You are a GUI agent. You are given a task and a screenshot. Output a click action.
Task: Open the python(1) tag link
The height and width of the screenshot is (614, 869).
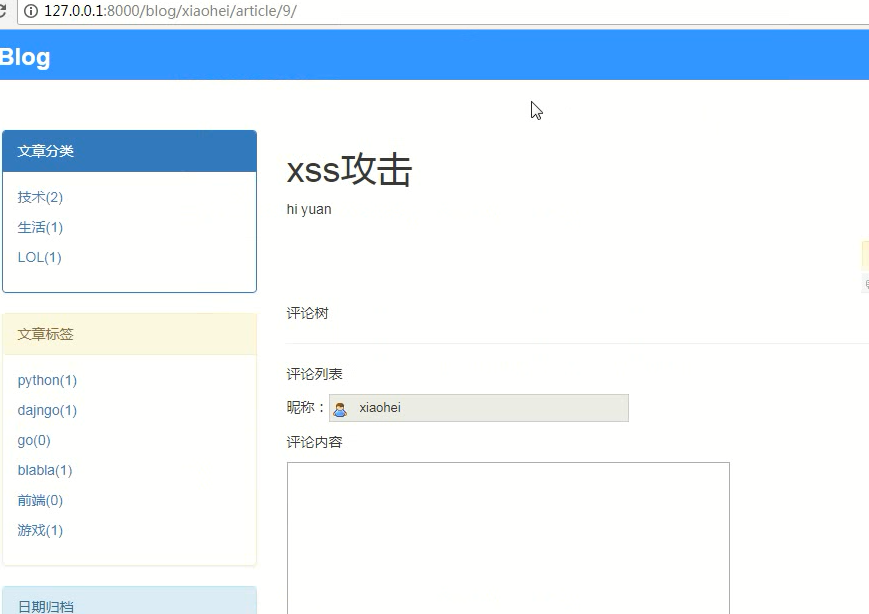47,381
